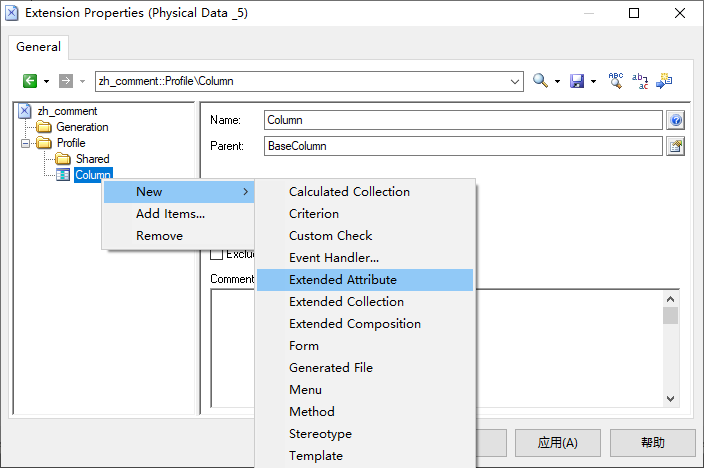
Task: Select Event Handler... menu entry
Action: (365, 258)
